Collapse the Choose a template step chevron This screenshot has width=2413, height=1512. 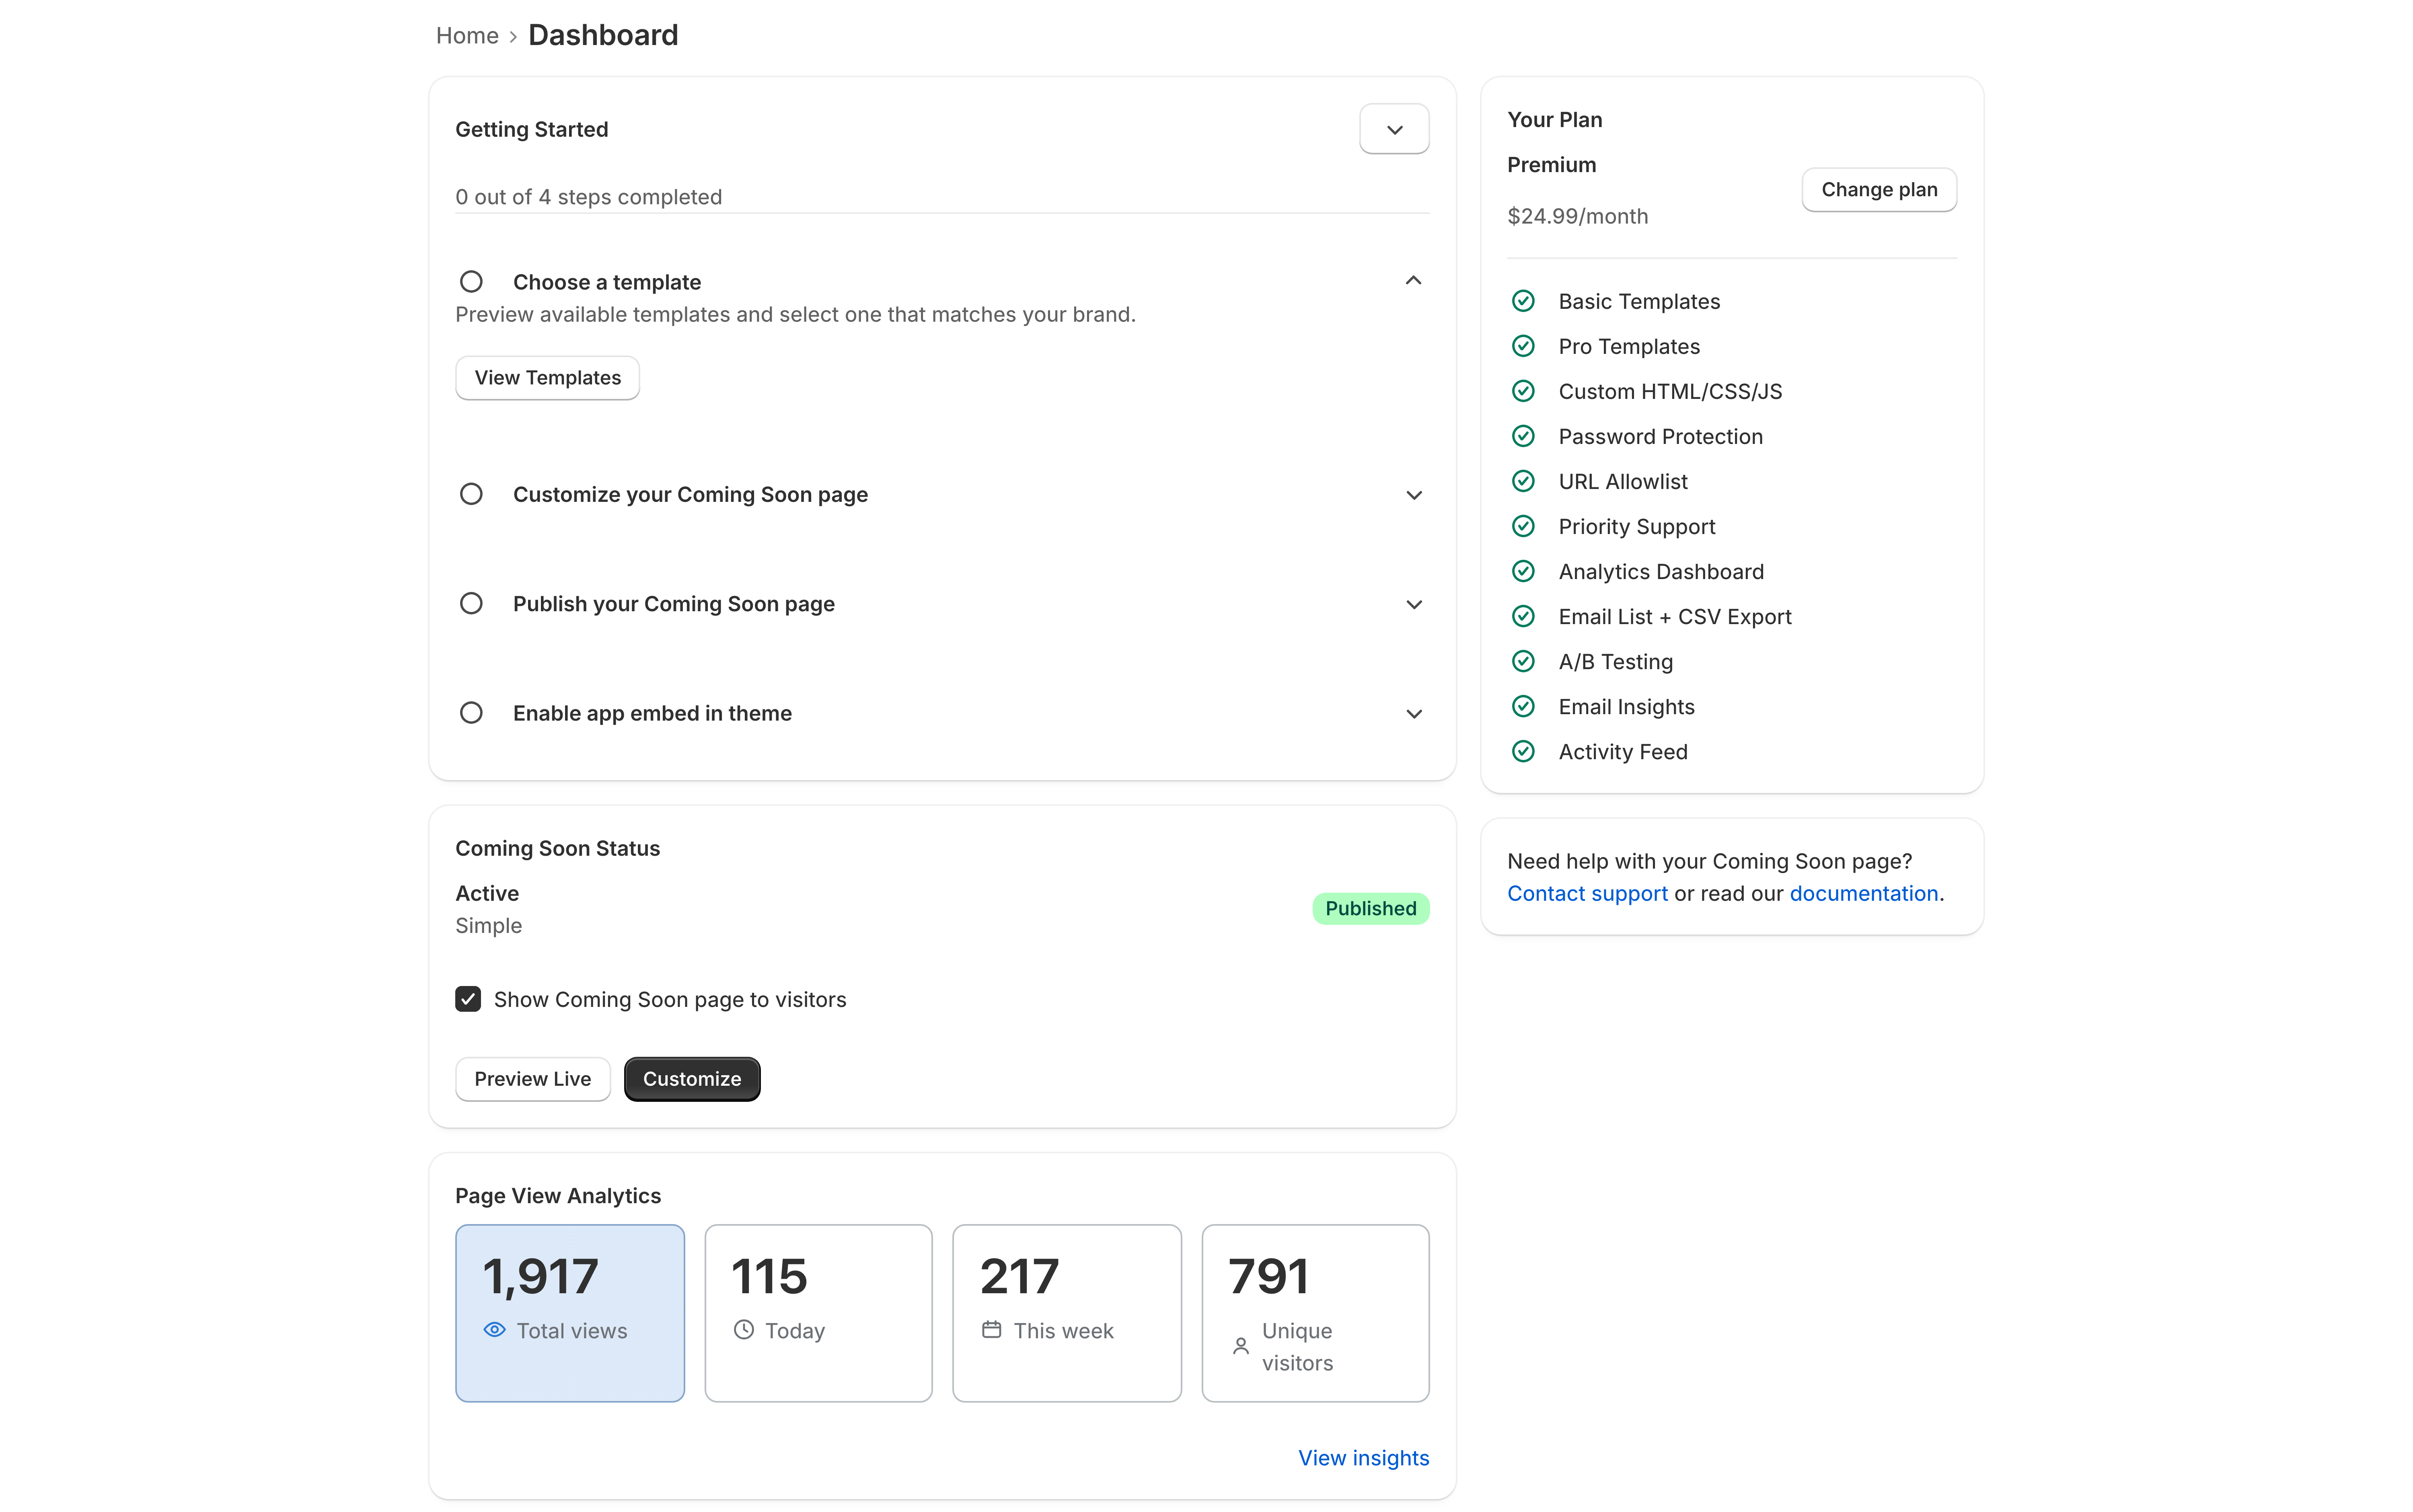tap(1413, 281)
